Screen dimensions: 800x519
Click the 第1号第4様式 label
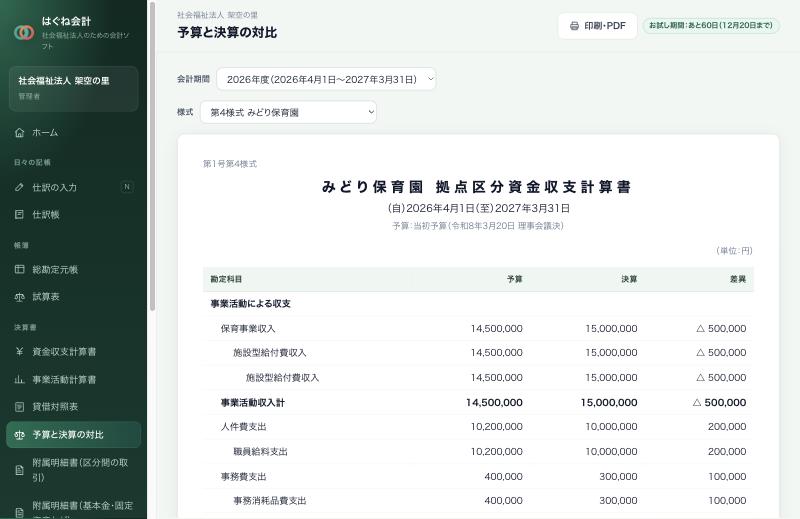pos(230,164)
